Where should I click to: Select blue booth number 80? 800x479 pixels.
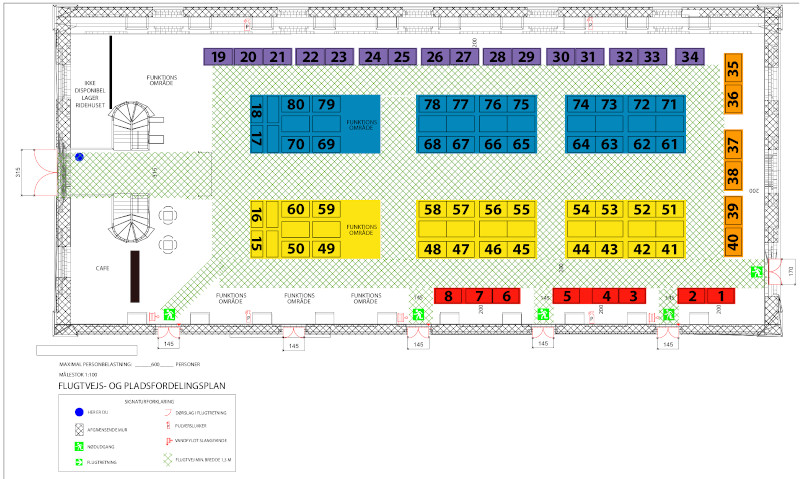(x=296, y=105)
